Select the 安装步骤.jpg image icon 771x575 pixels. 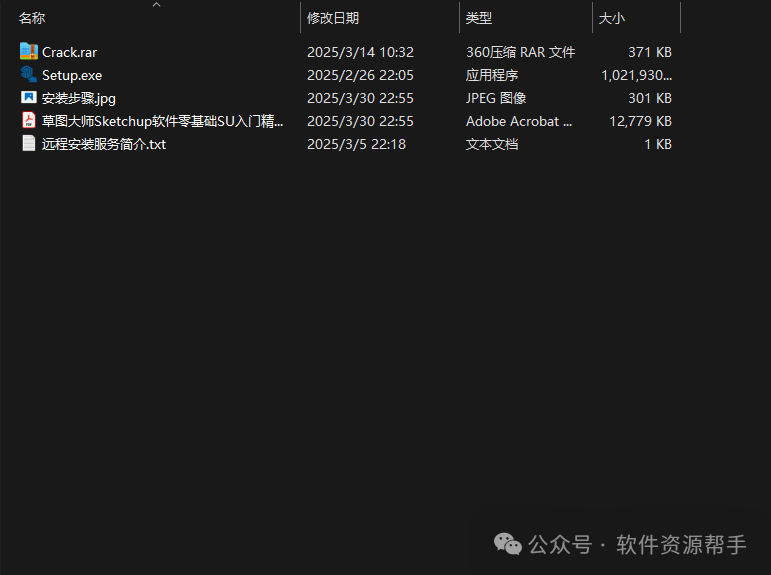point(29,97)
